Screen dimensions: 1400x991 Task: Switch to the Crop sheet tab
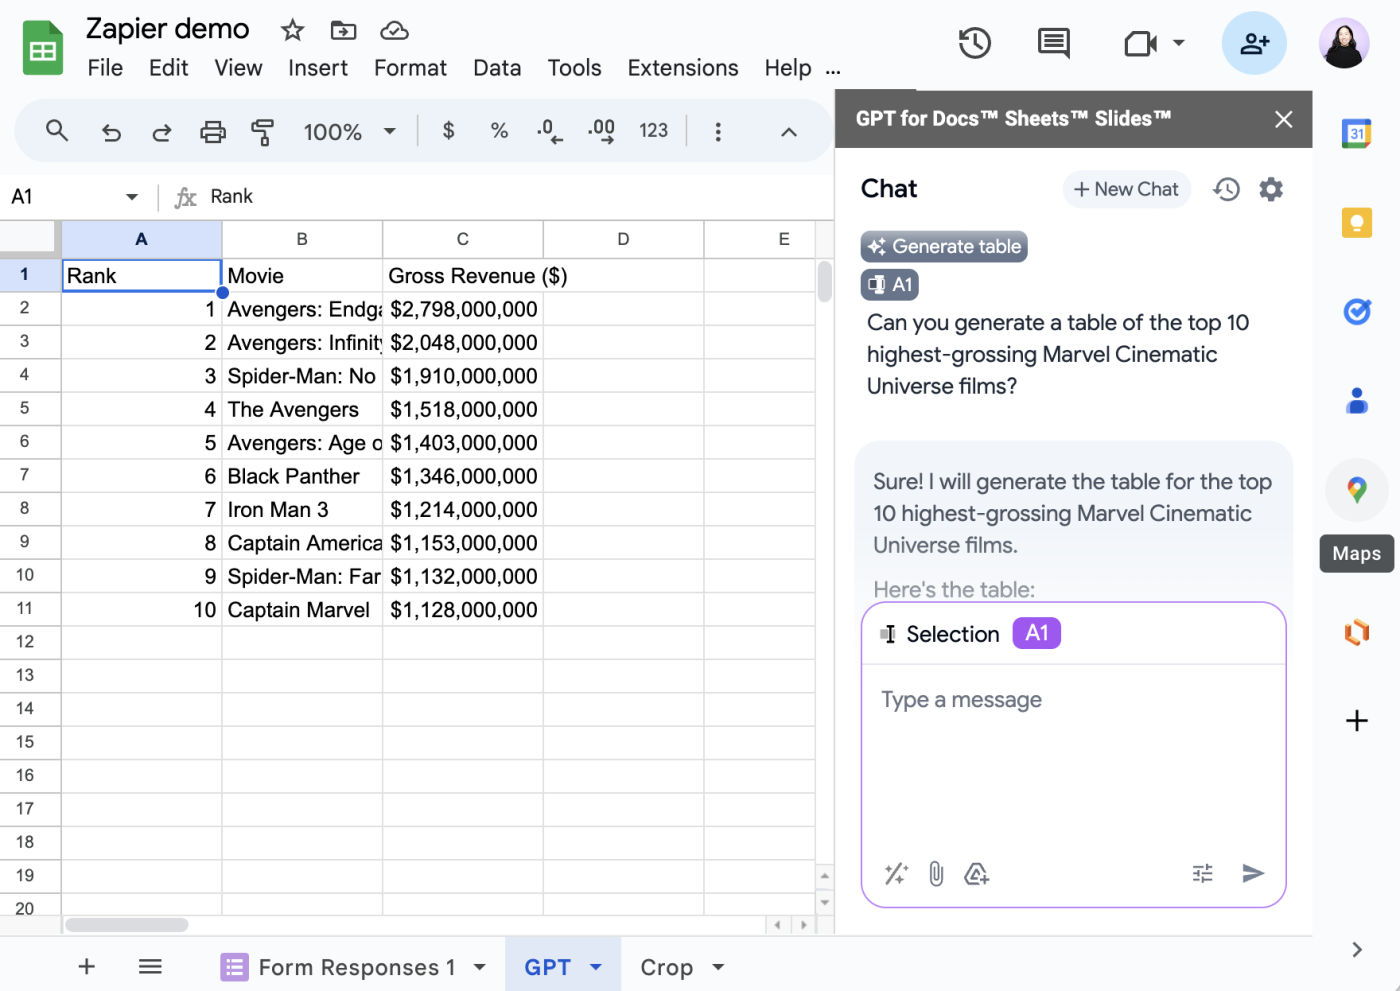(666, 967)
